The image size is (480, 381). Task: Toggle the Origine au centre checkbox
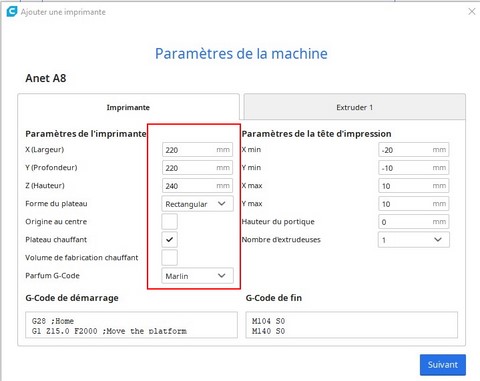point(169,222)
